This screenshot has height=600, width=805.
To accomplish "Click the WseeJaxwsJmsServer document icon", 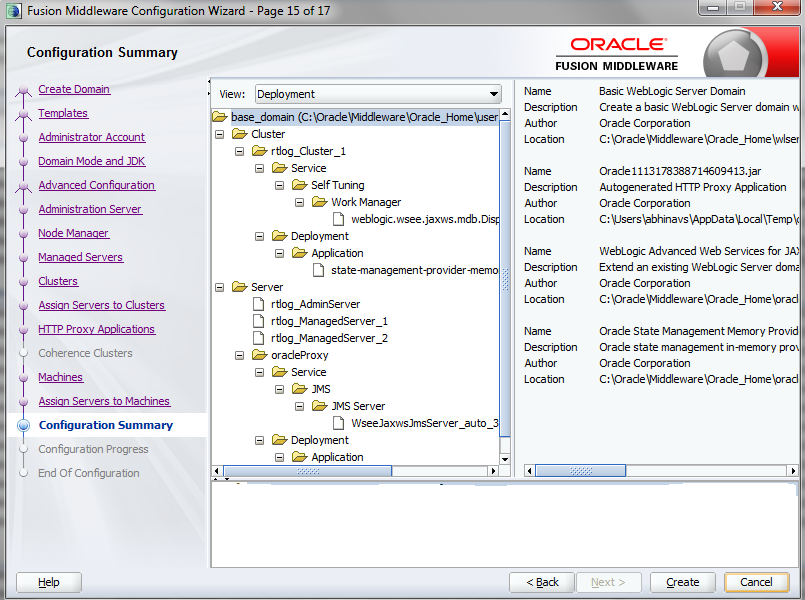I will (340, 423).
